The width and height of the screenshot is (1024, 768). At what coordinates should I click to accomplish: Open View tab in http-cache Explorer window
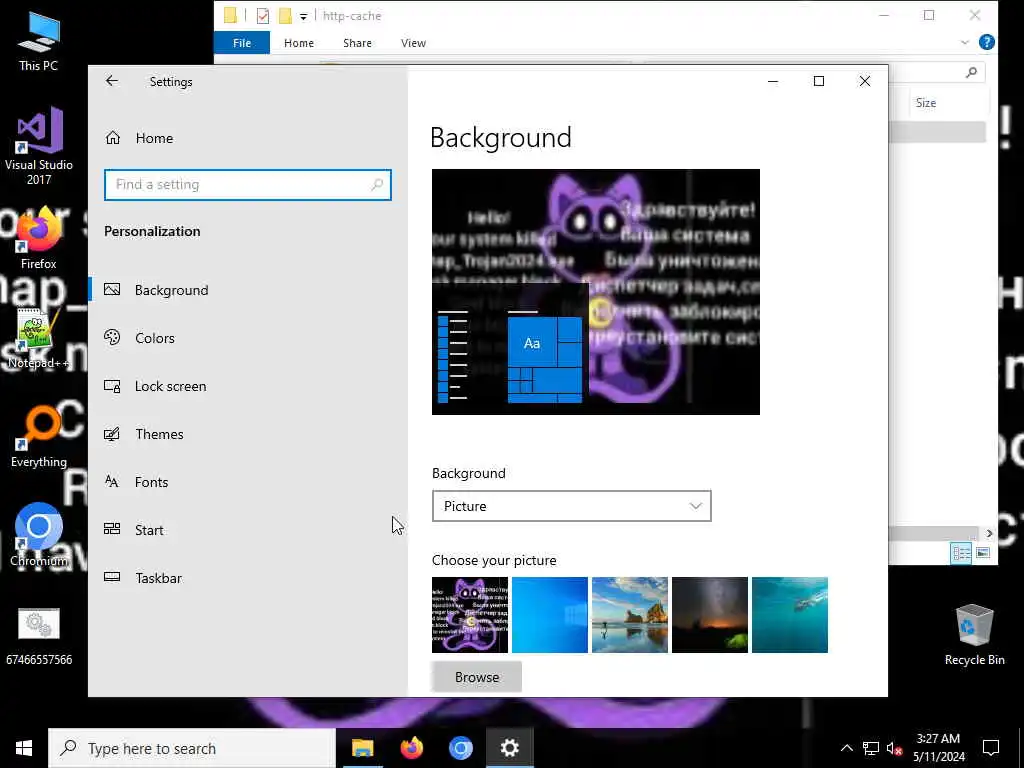coord(413,43)
